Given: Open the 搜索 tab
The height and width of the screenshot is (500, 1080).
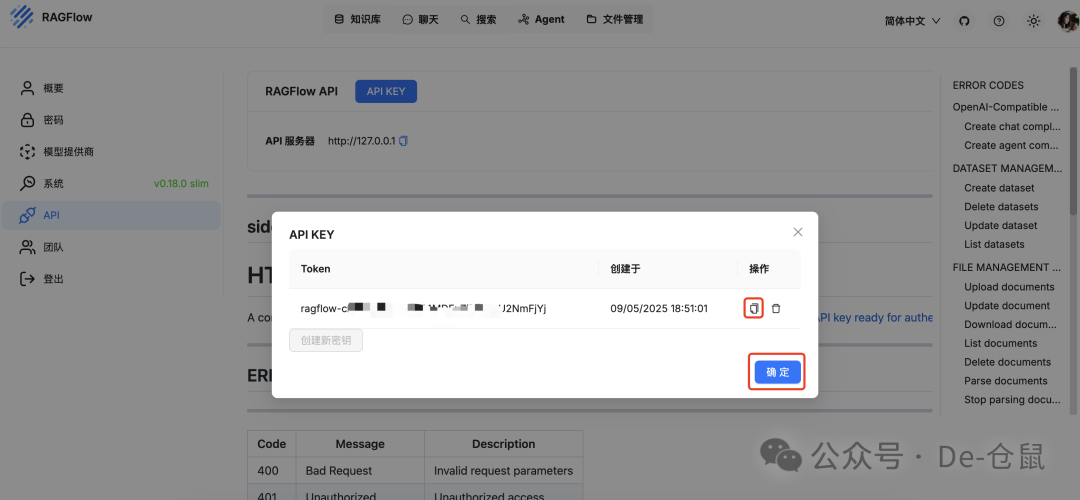Looking at the screenshot, I should 478,19.
